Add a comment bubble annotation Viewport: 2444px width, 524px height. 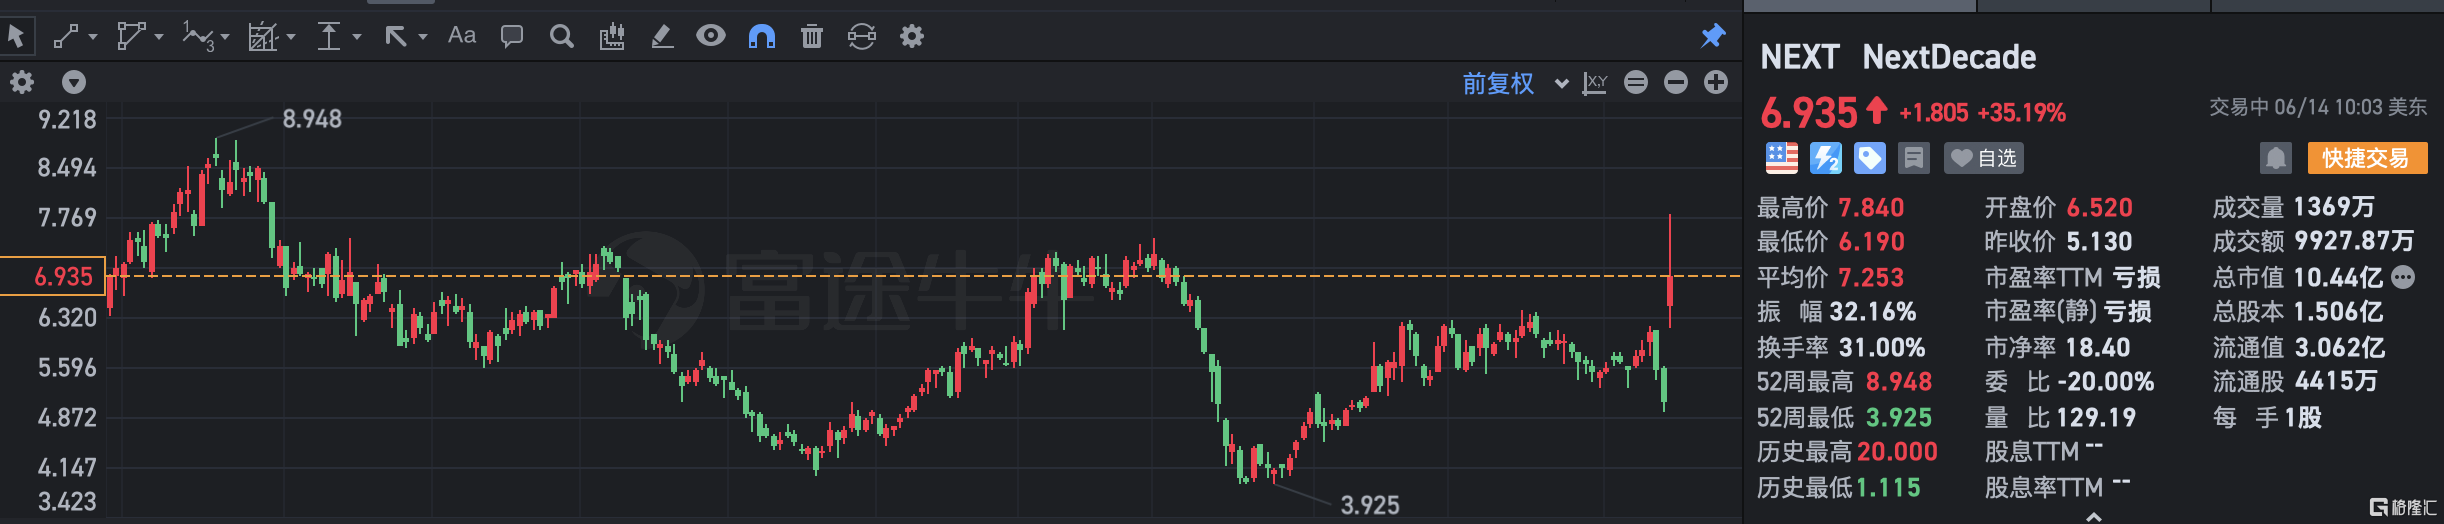[512, 37]
